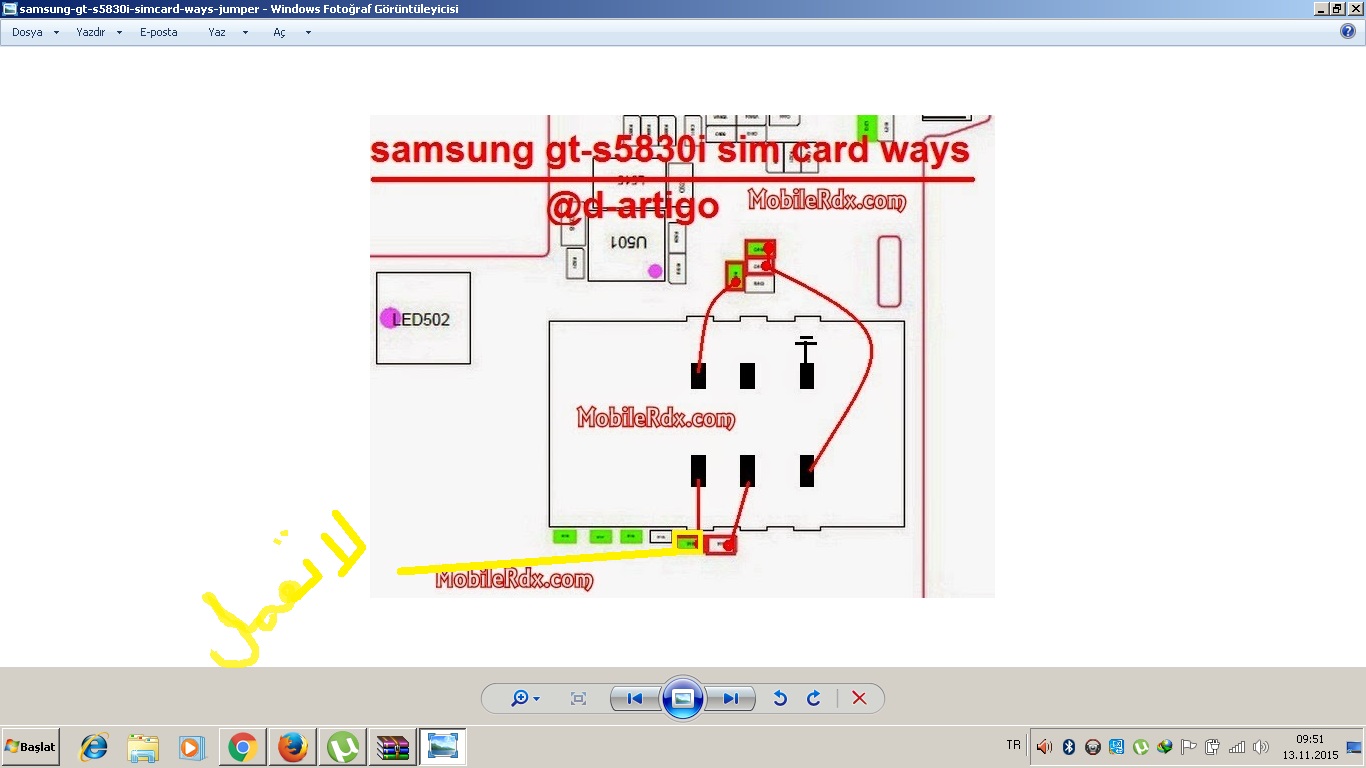1366x768 pixels.
Task: Minimize the photo viewer window
Action: 1321,8
